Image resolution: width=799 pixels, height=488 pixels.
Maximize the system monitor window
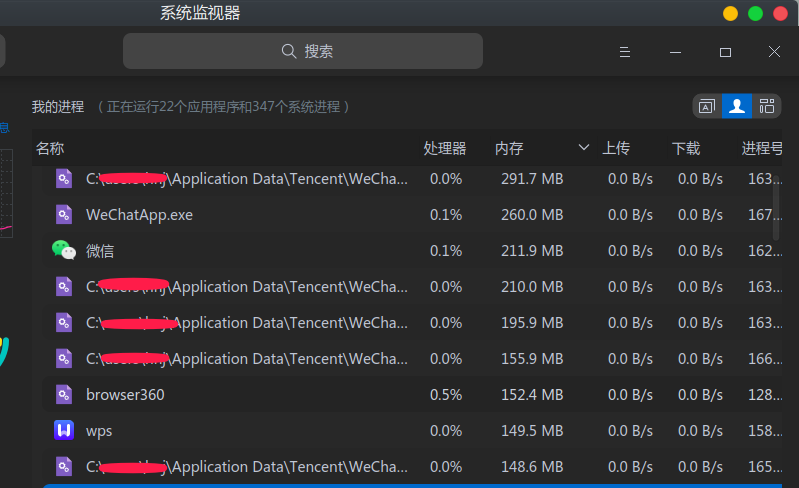coord(725,52)
